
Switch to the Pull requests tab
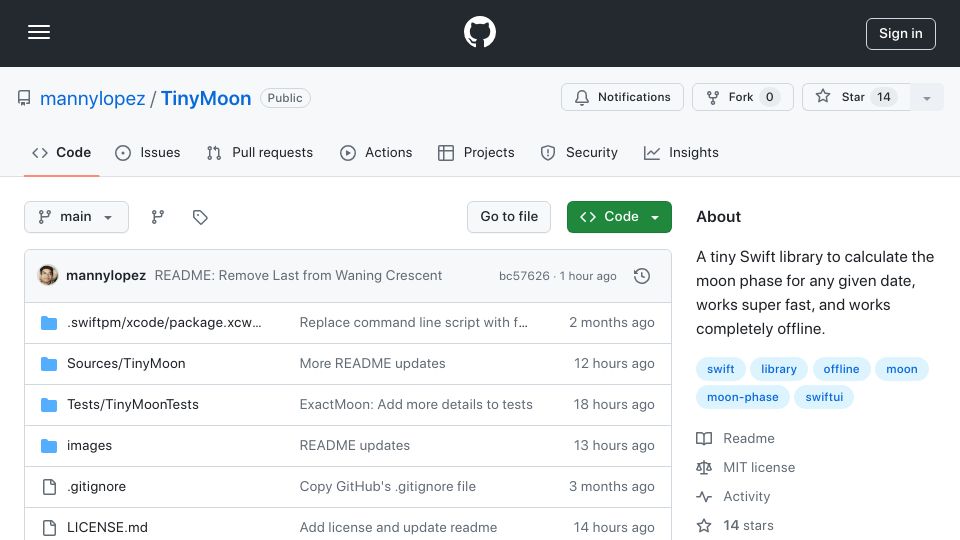point(260,152)
